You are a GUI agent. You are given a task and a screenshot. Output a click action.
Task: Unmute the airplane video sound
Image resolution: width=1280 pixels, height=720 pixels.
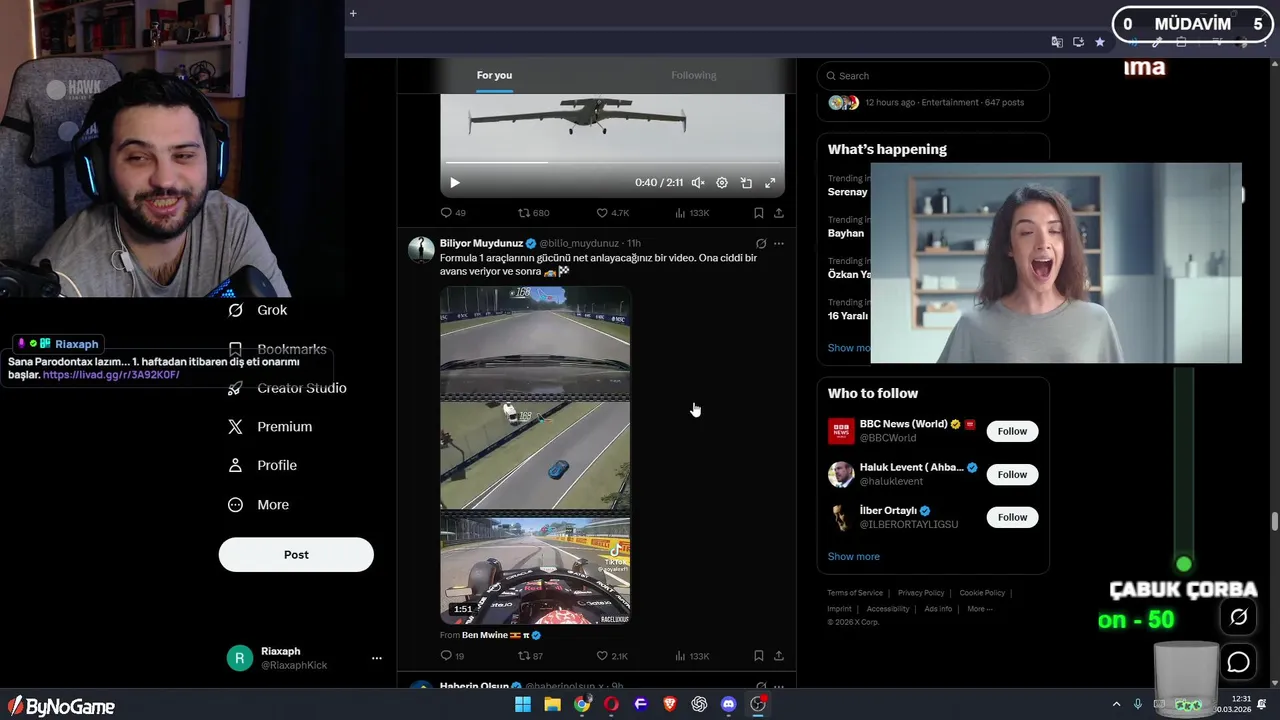[x=698, y=183]
